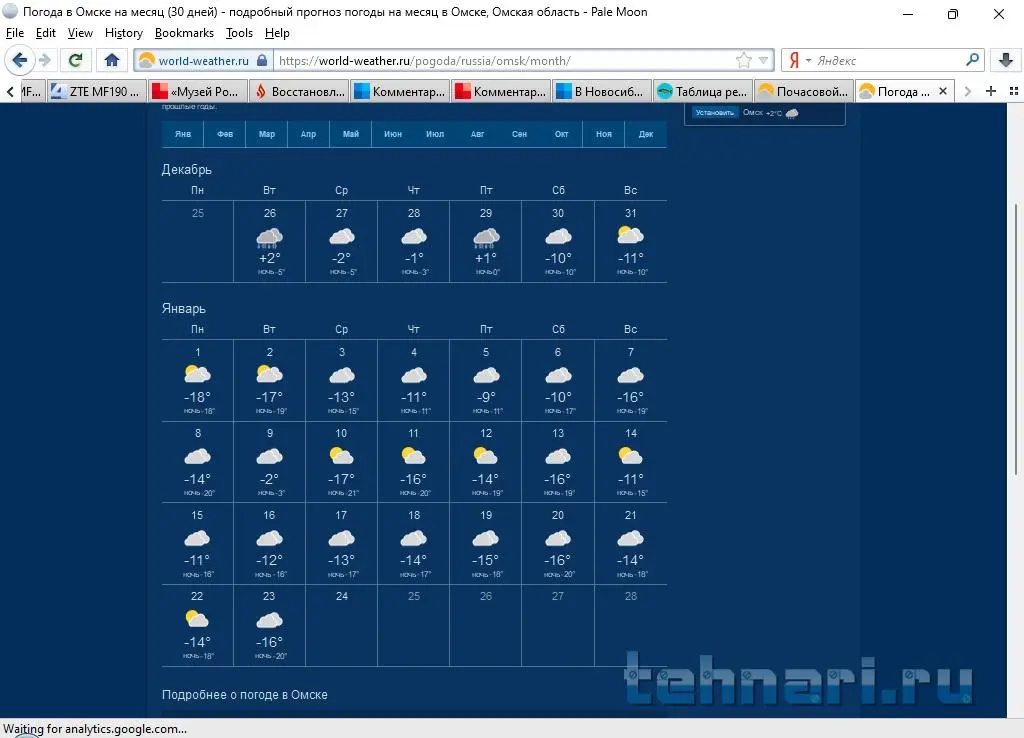
Task: Open the December 31 partly sunny icon
Action: pos(630,235)
